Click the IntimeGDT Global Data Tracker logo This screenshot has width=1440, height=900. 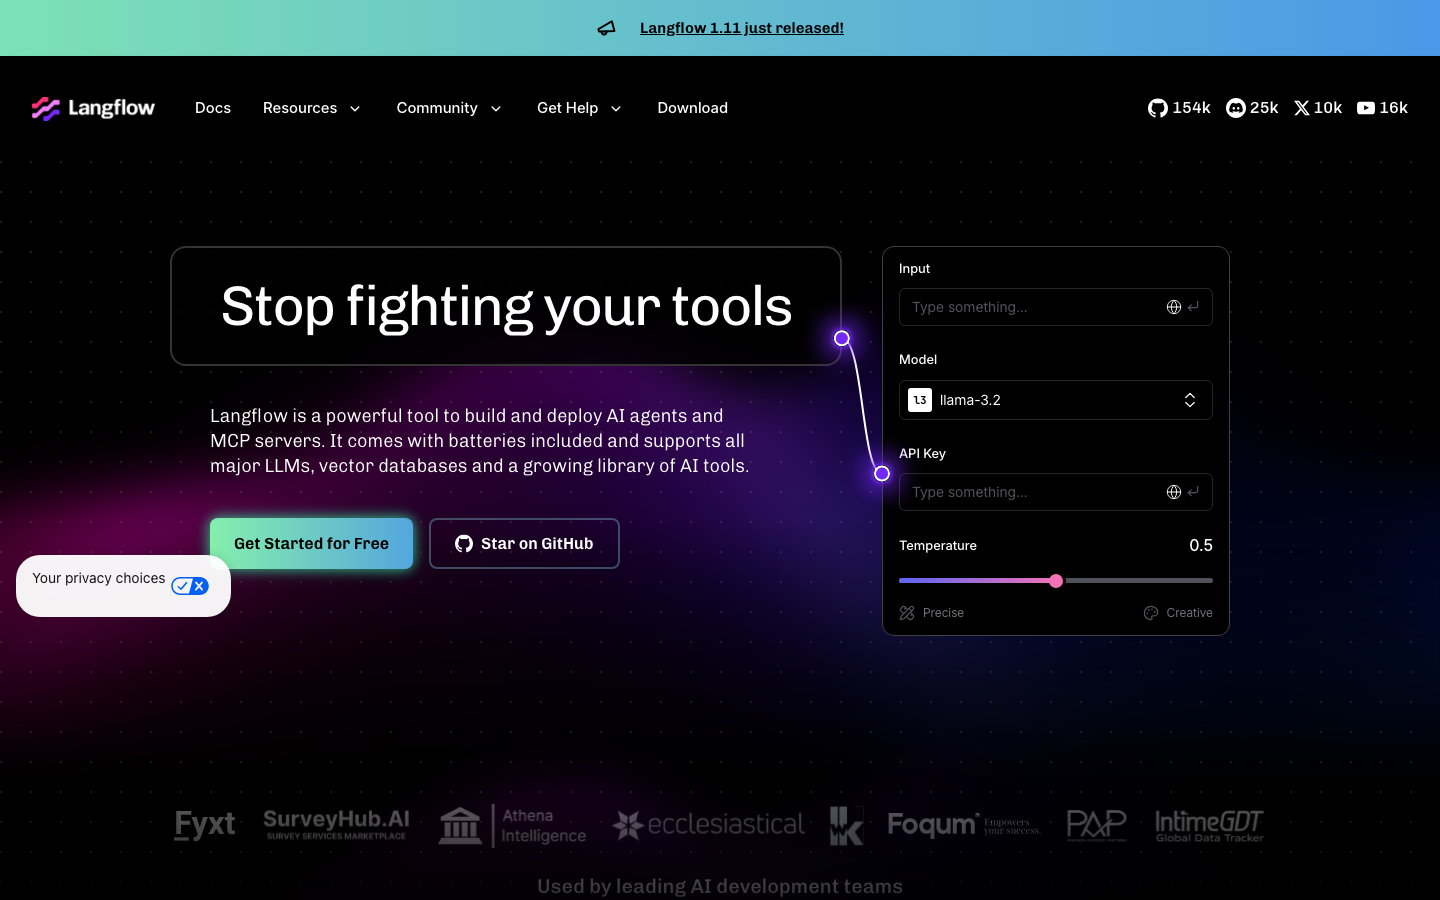point(1209,826)
